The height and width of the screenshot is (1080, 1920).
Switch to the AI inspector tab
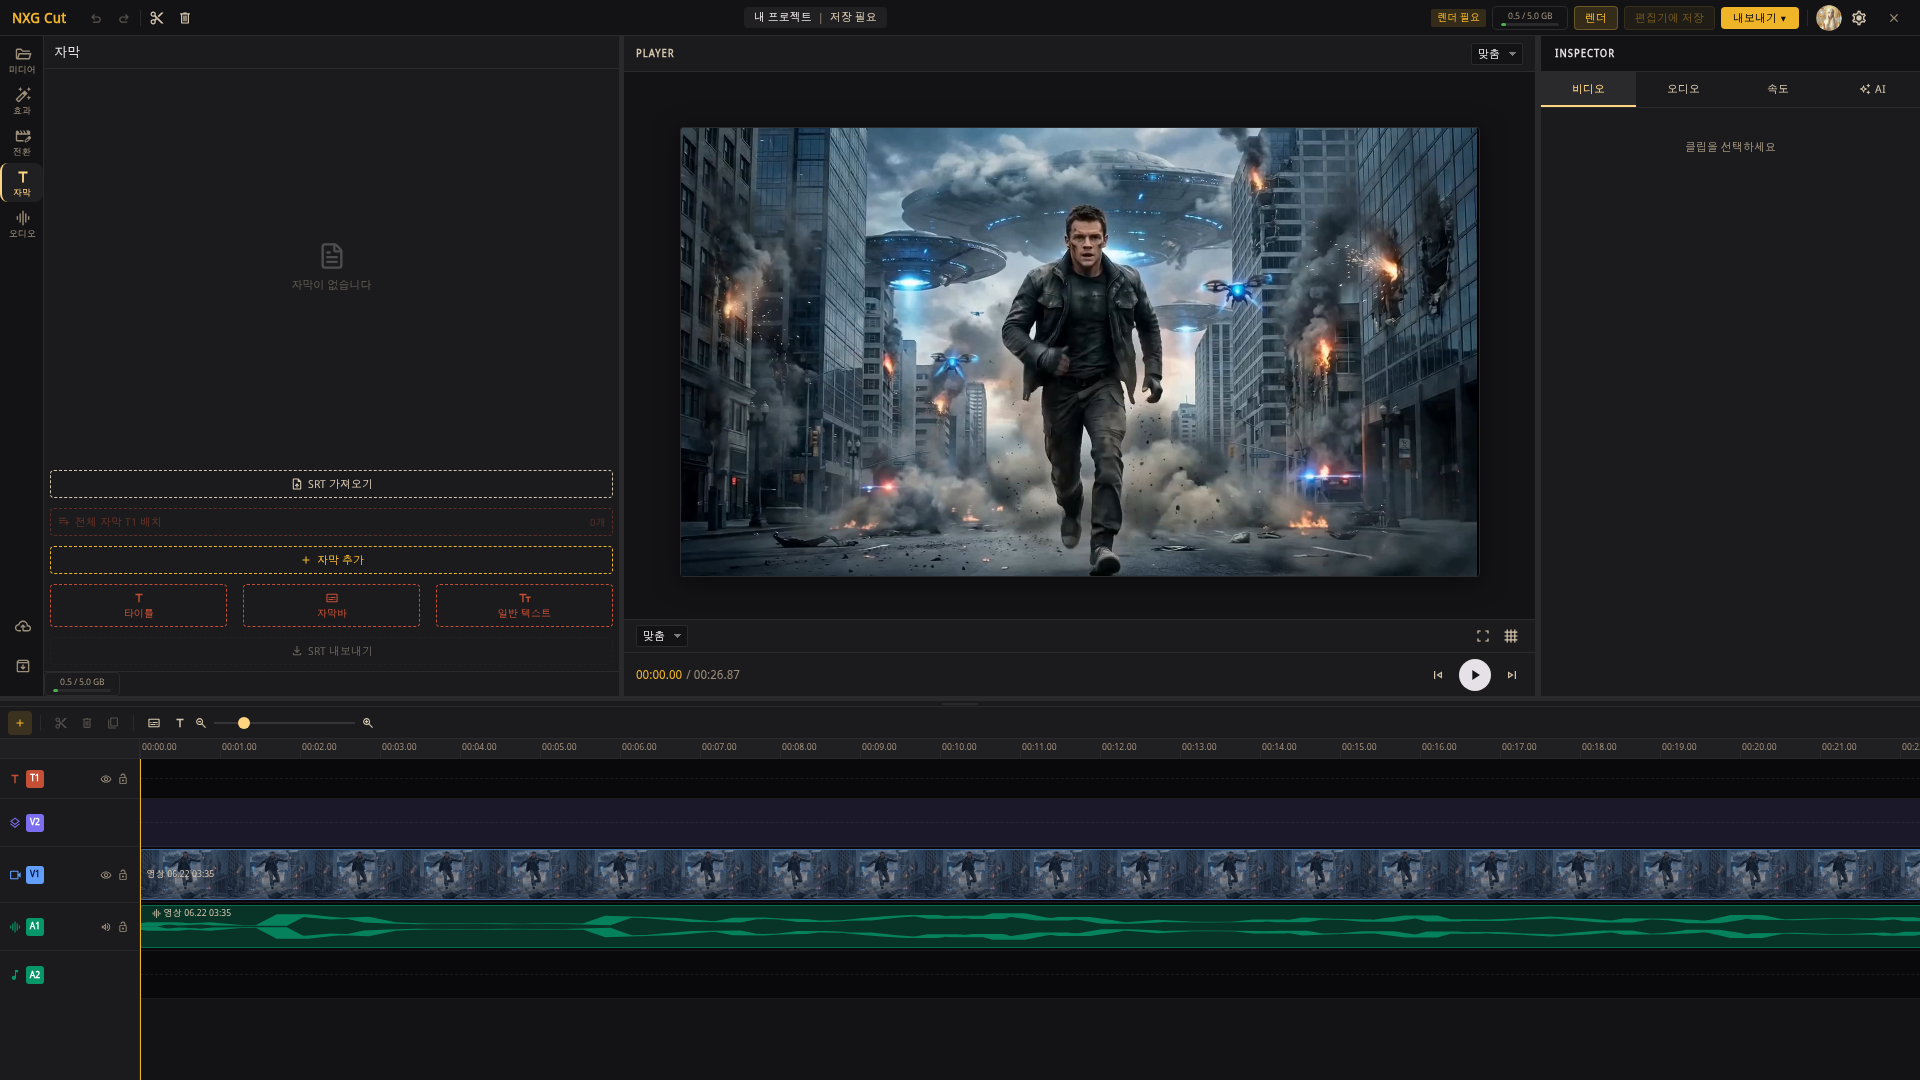tap(1873, 89)
